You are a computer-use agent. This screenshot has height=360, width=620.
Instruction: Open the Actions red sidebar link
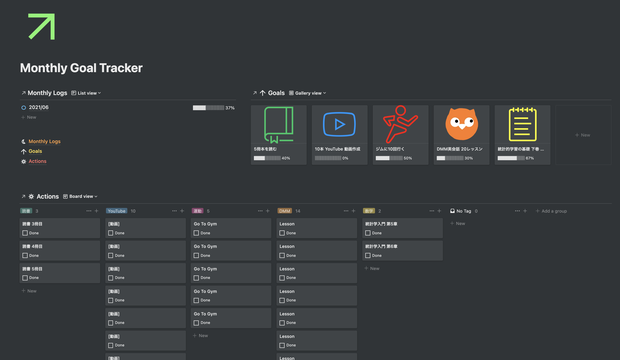pyautogui.click(x=38, y=161)
